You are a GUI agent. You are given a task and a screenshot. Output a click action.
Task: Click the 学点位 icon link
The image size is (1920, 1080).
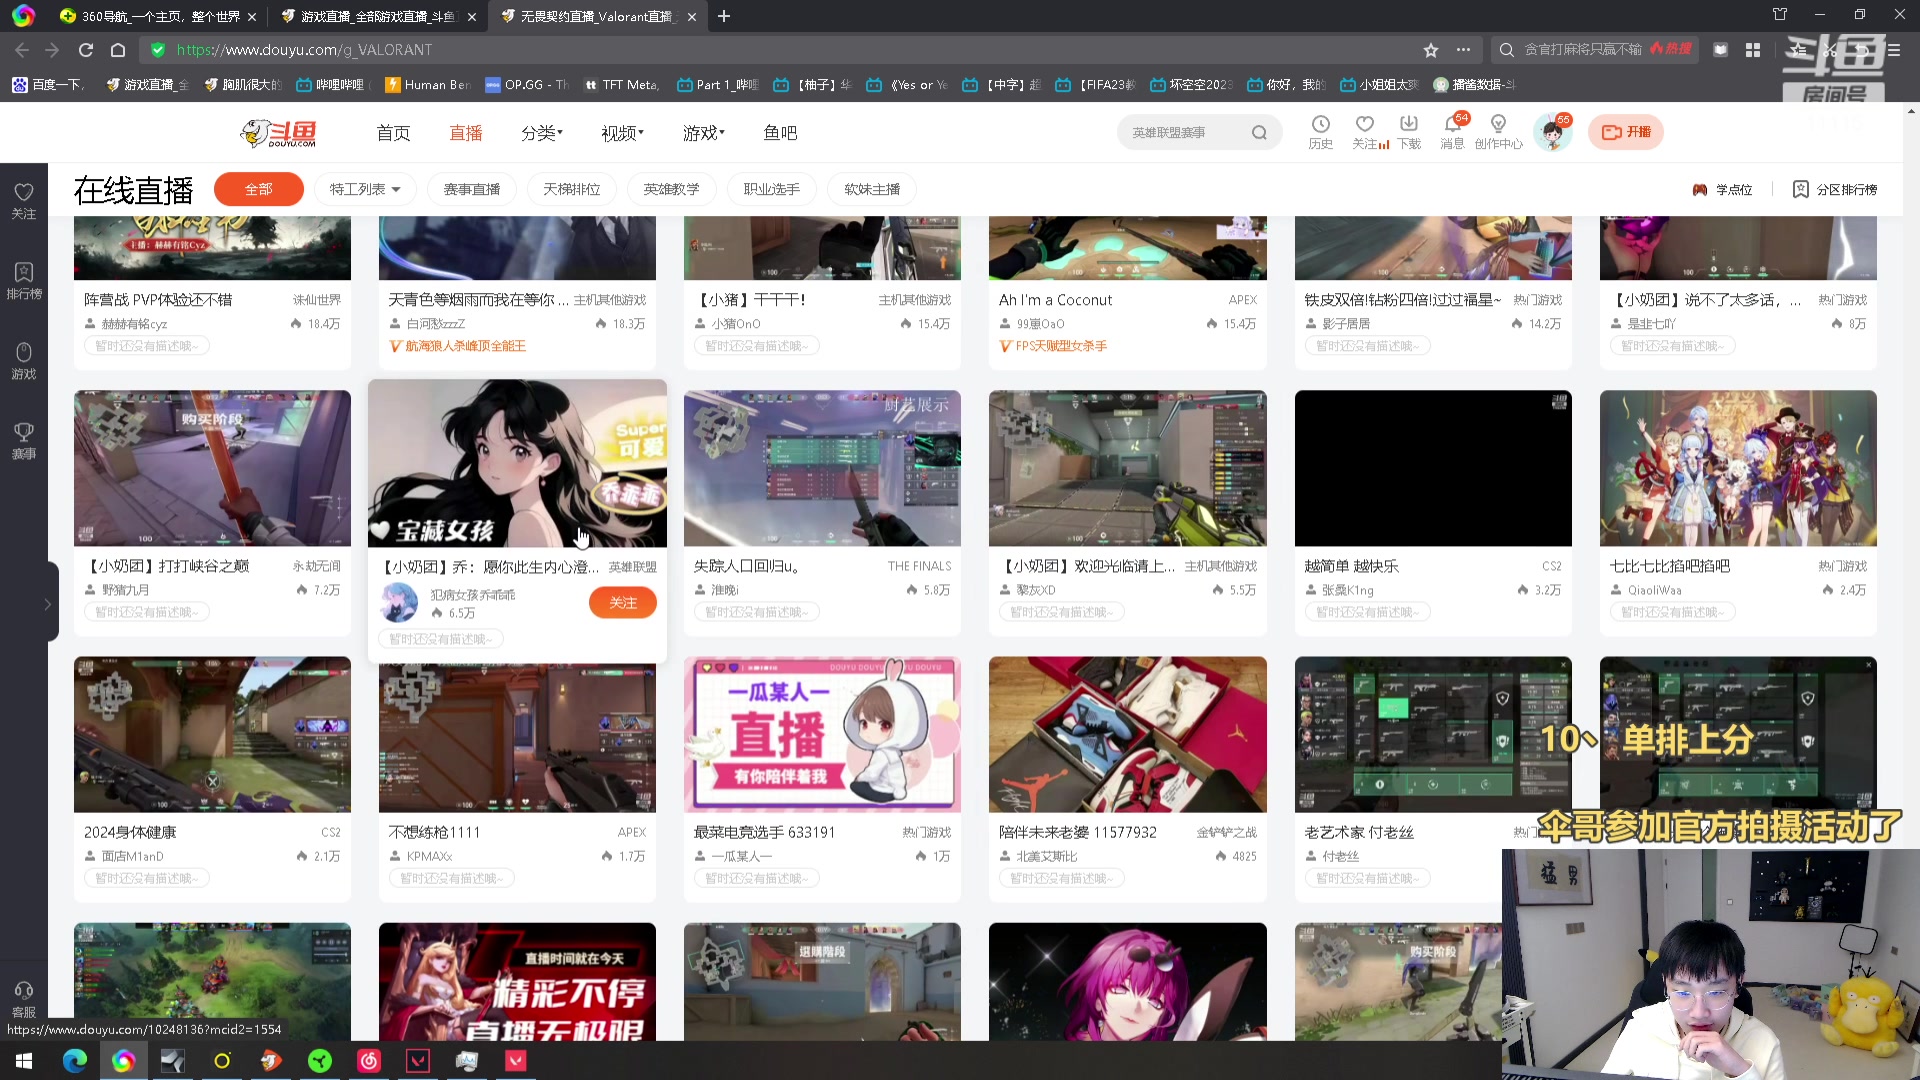click(x=1722, y=189)
